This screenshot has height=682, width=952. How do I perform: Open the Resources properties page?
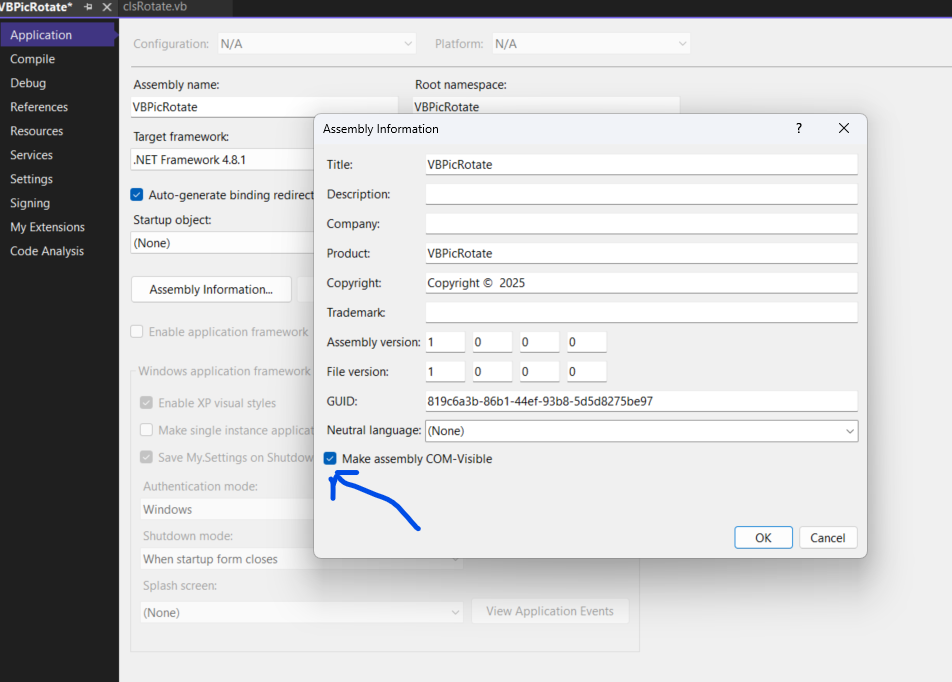pyautogui.click(x=36, y=131)
